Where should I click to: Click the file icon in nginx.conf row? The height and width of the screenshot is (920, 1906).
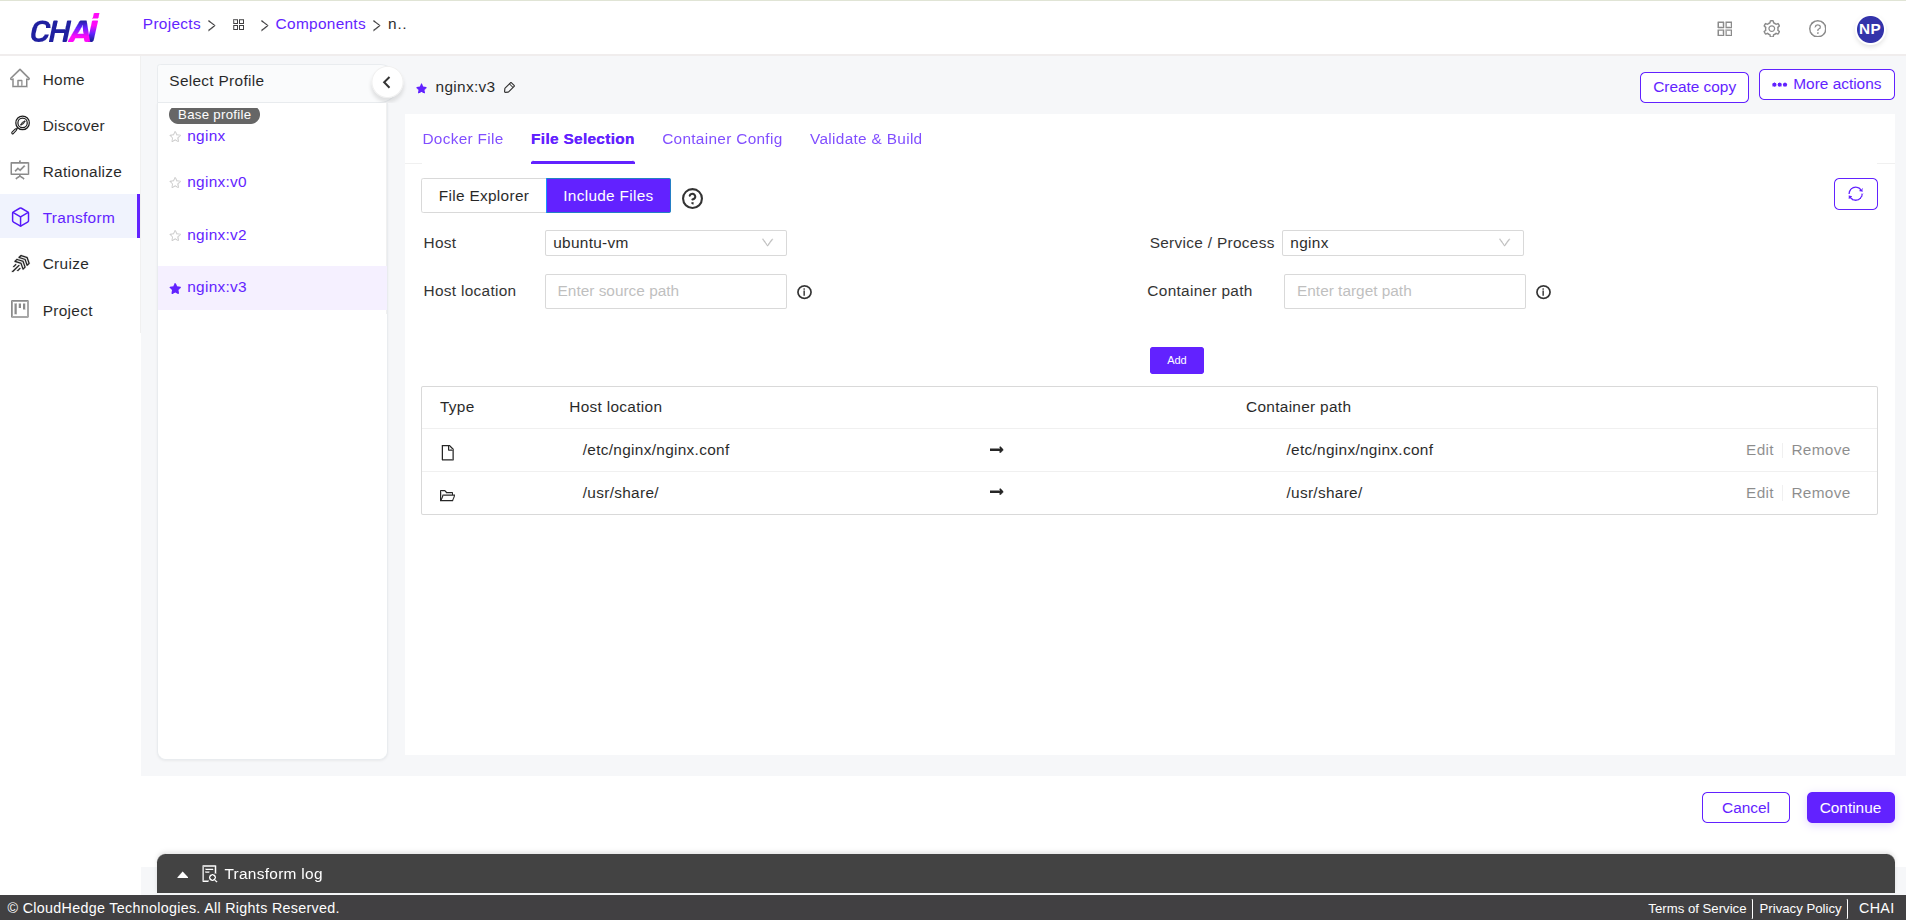(x=448, y=453)
